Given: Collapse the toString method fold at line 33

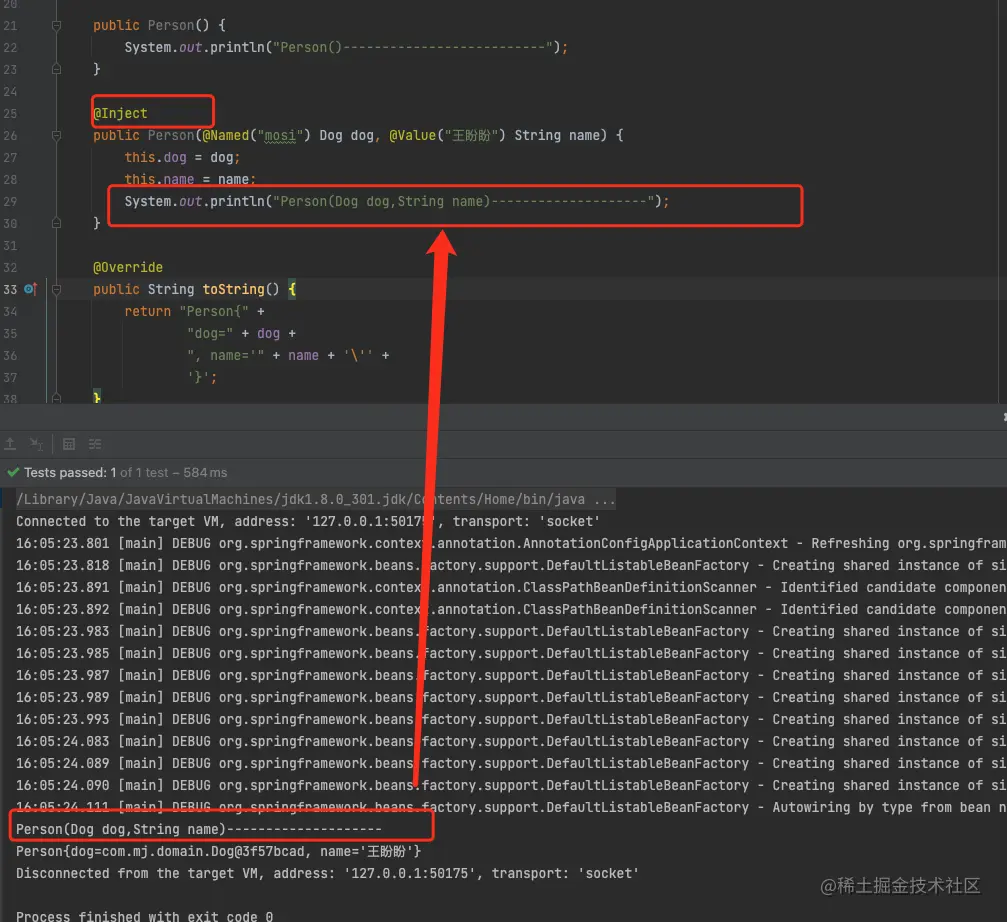Looking at the screenshot, I should [57, 290].
